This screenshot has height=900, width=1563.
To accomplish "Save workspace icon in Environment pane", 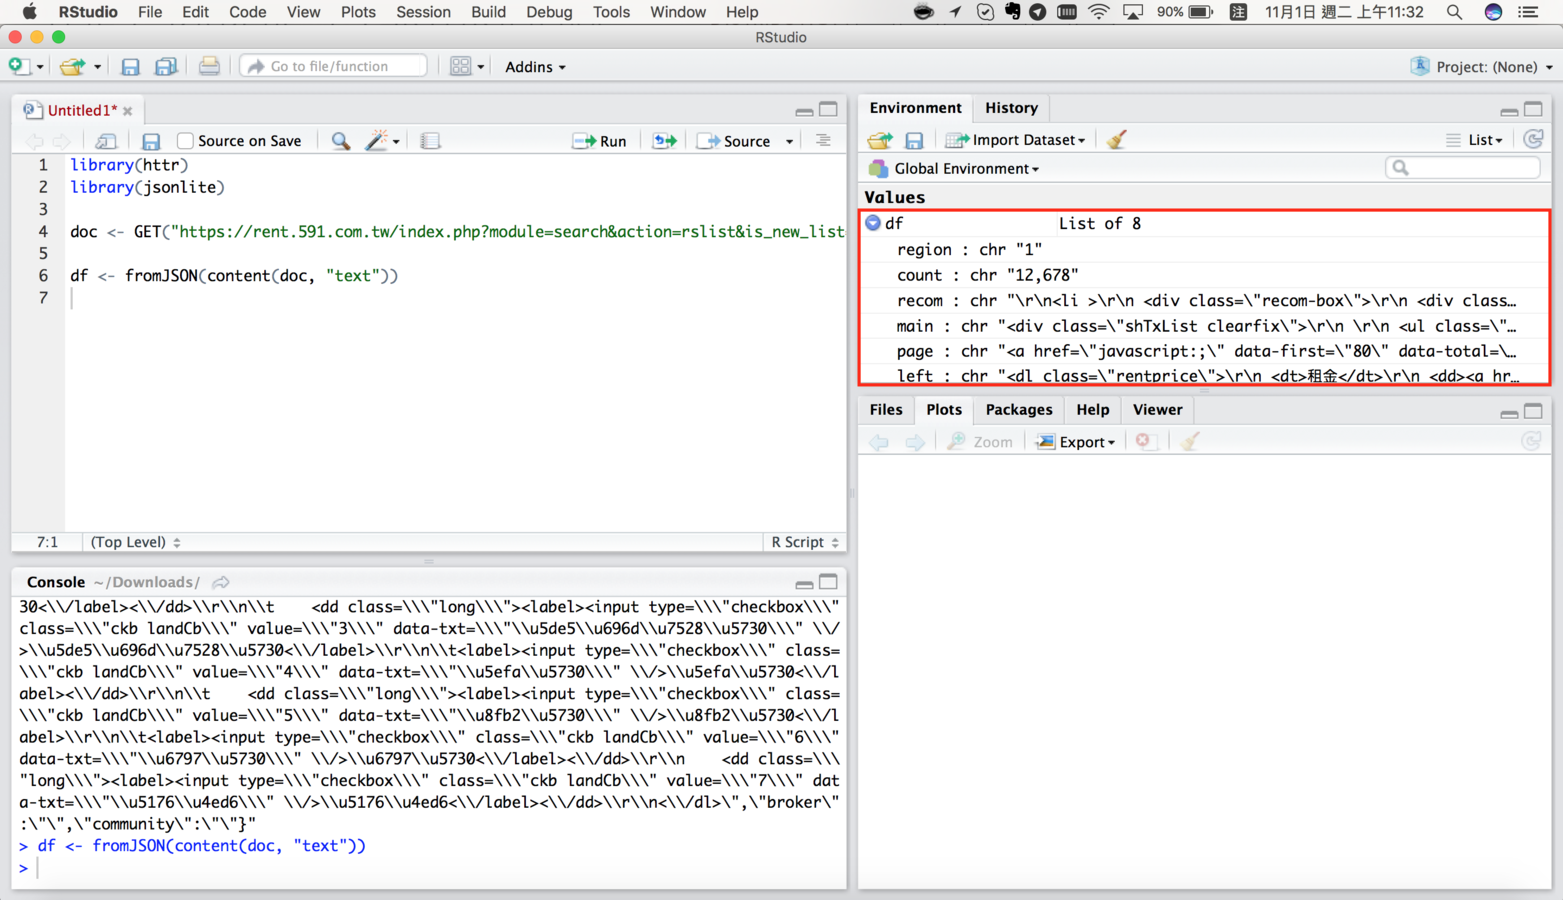I will point(914,140).
